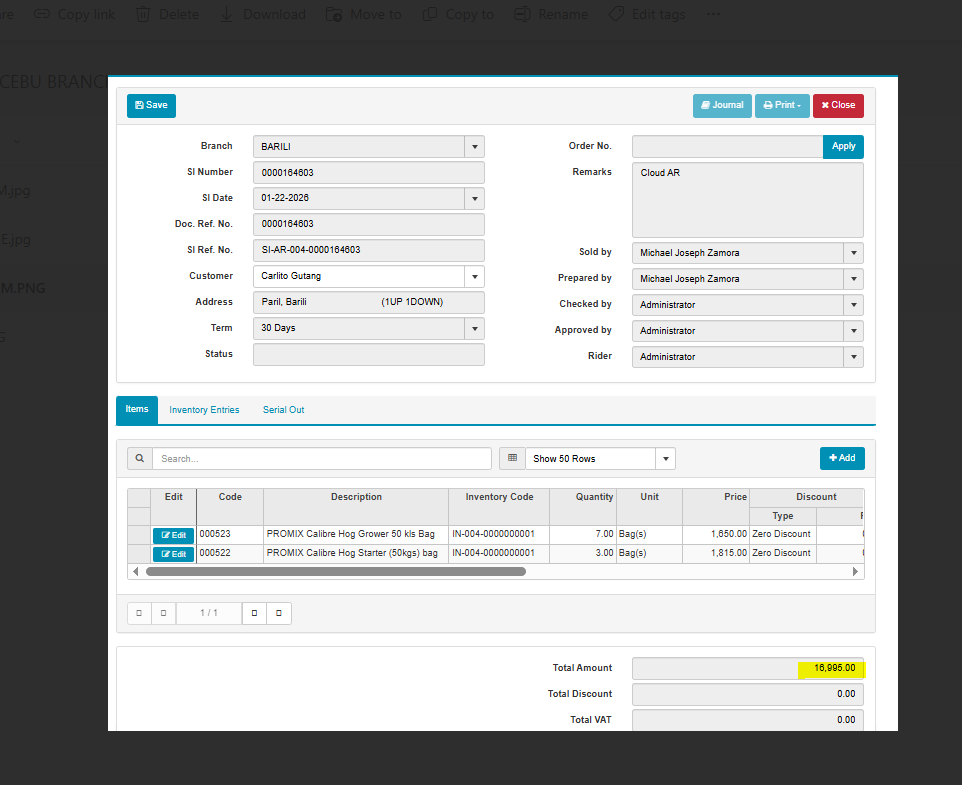Edit item 000522 Hog Starter row
Viewport: 962px width, 785px height.
(173, 554)
